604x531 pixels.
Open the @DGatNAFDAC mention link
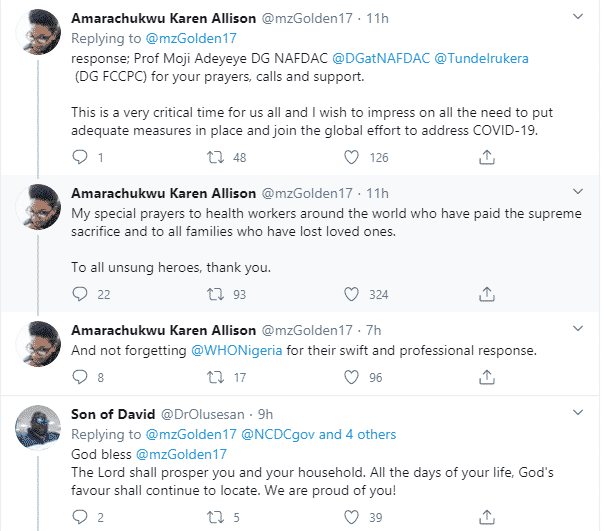[379, 59]
